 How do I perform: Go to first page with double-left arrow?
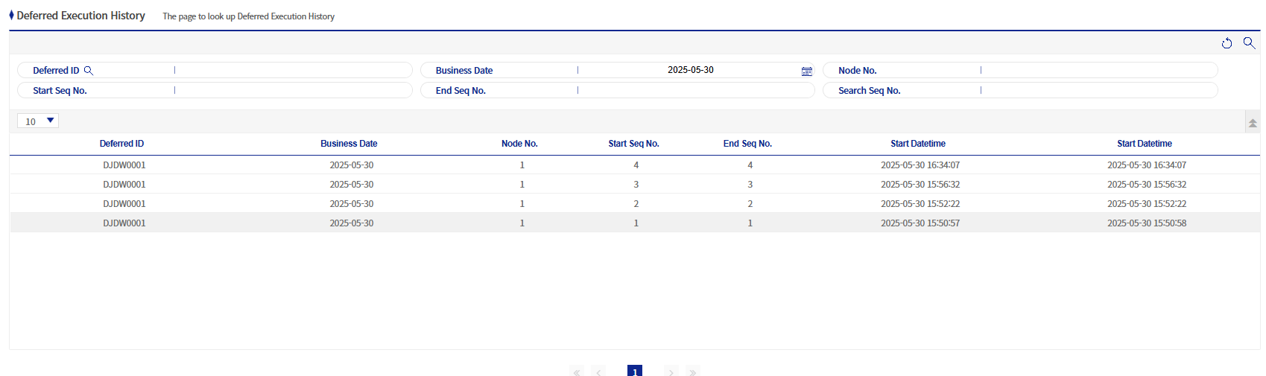[x=577, y=372]
